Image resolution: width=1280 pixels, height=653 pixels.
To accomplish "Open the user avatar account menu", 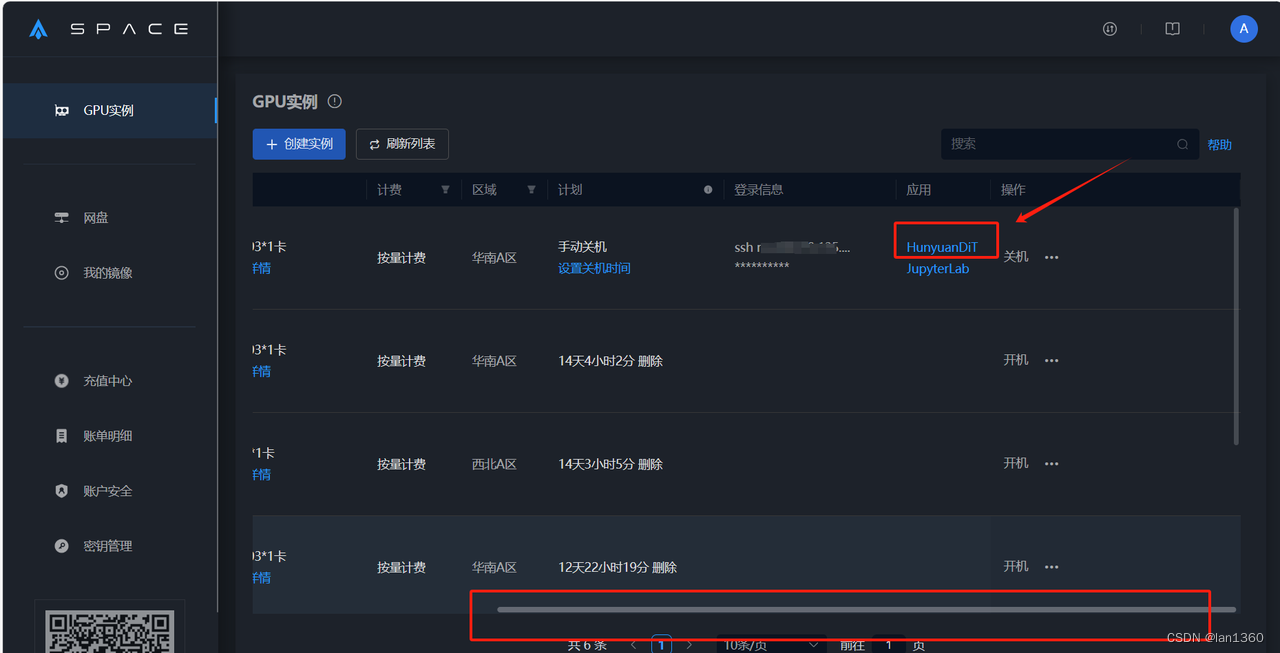I will [x=1243, y=29].
